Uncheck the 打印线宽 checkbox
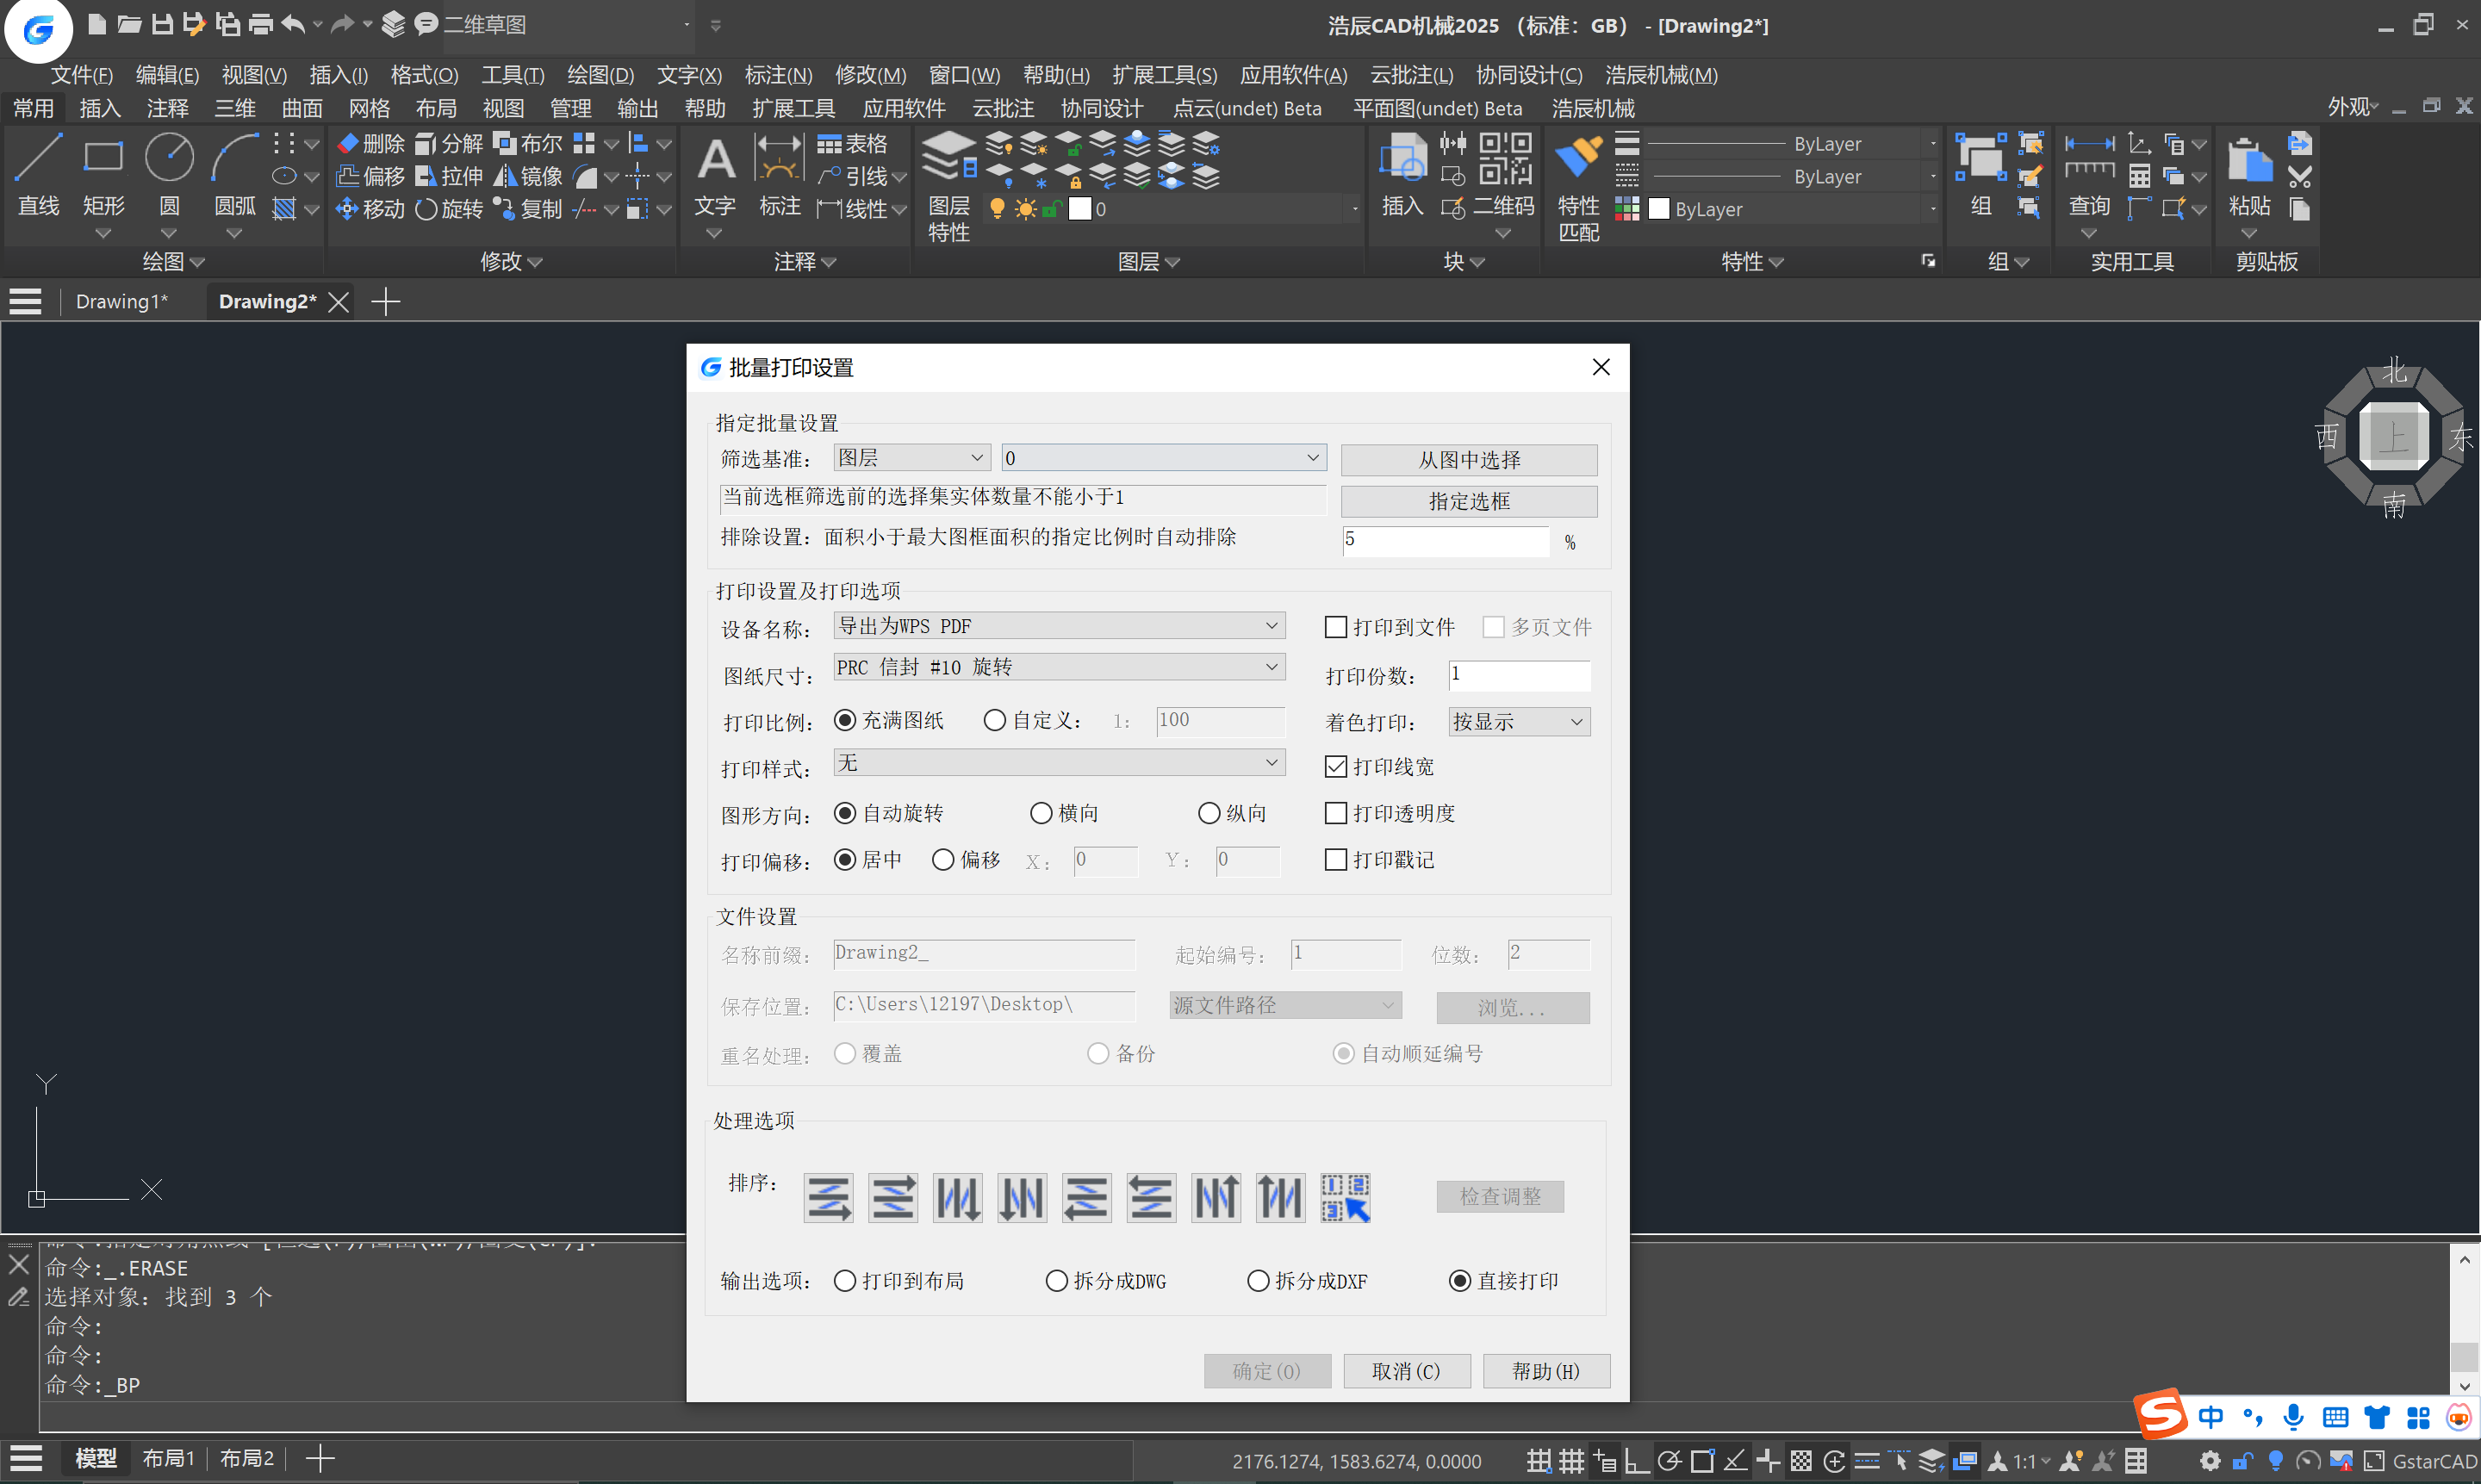The image size is (2481, 1484). (1335, 767)
